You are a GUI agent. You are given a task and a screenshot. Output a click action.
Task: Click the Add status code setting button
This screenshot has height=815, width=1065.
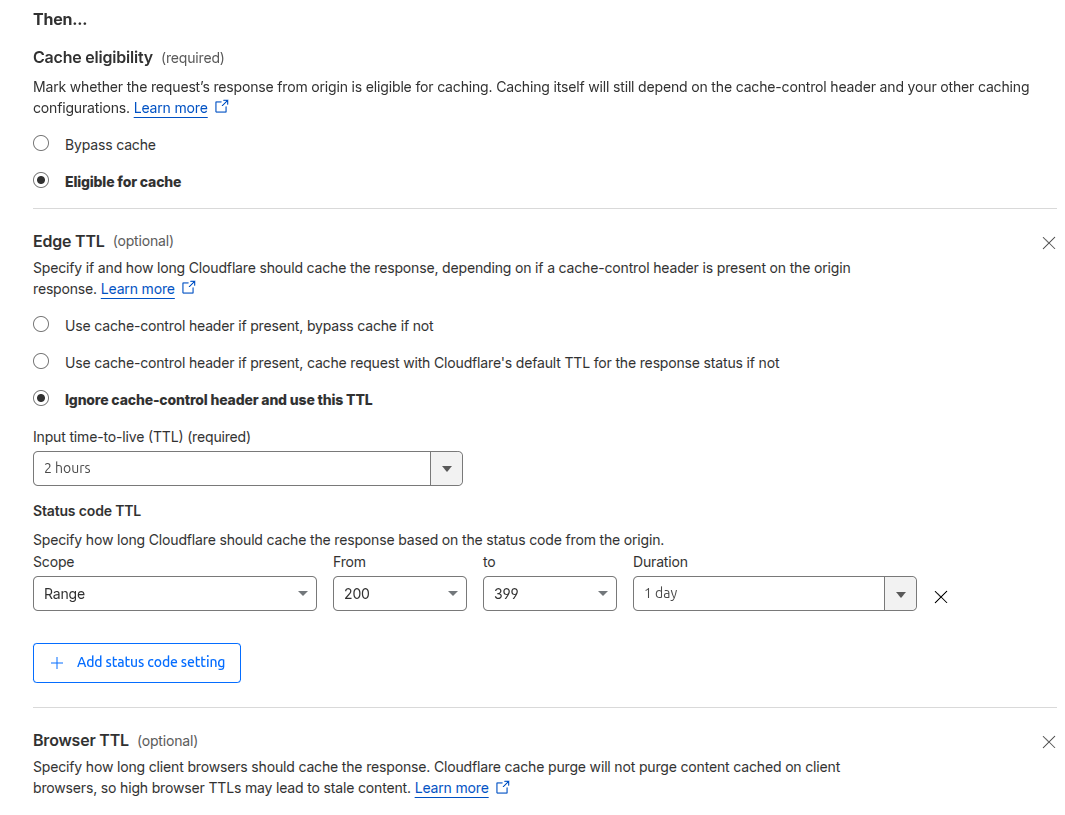click(x=137, y=663)
